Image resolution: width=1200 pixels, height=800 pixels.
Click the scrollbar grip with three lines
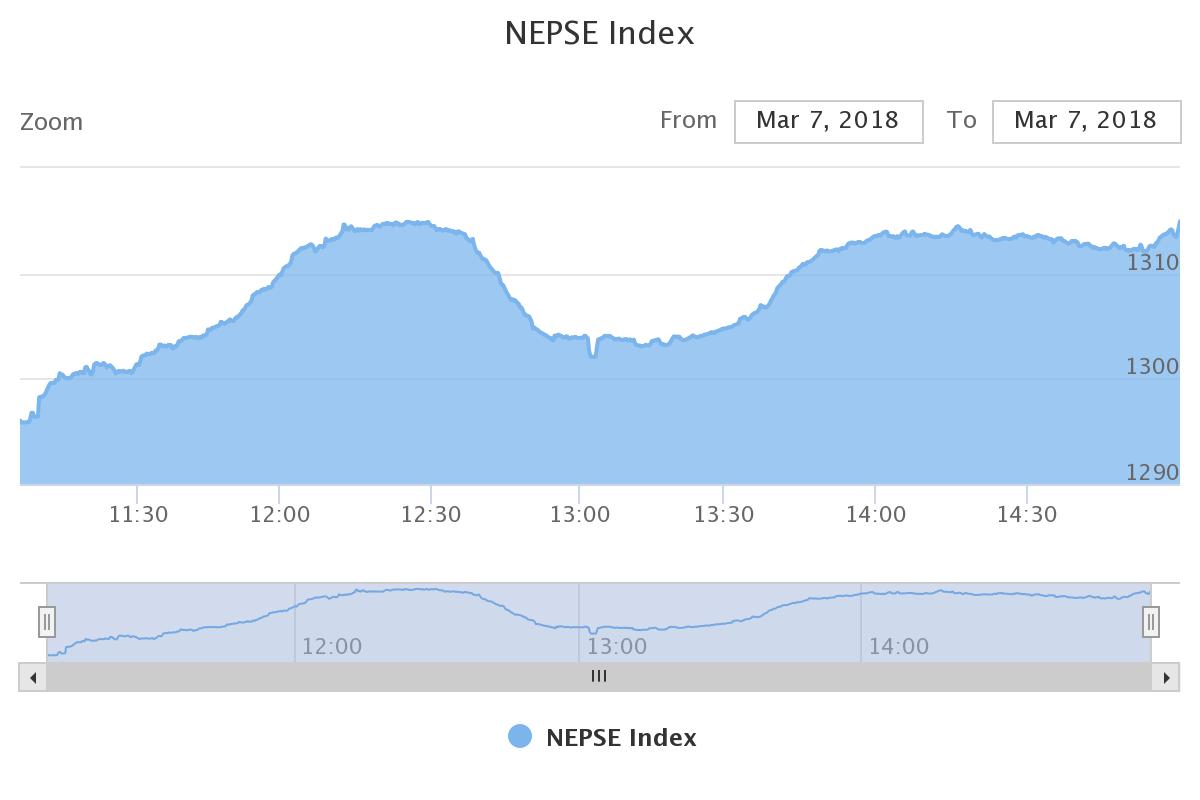click(x=599, y=677)
